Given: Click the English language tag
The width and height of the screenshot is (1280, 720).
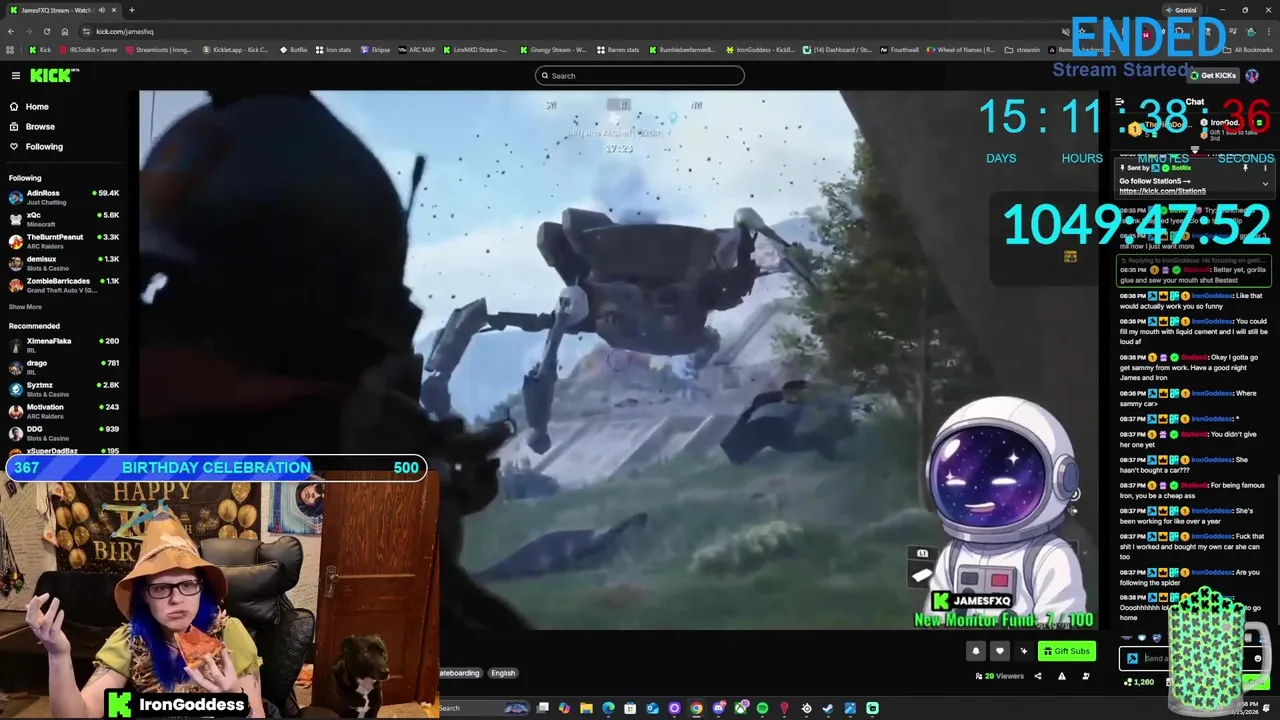Looking at the screenshot, I should (503, 673).
